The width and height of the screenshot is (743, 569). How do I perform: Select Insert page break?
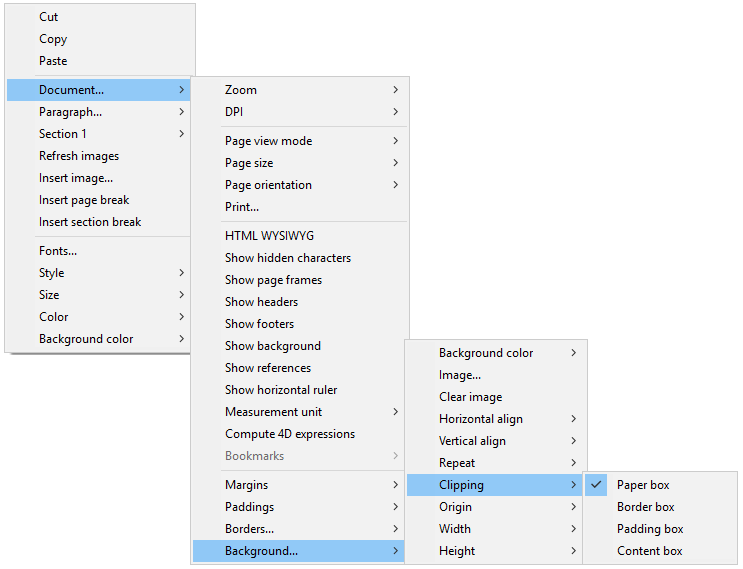click(84, 200)
